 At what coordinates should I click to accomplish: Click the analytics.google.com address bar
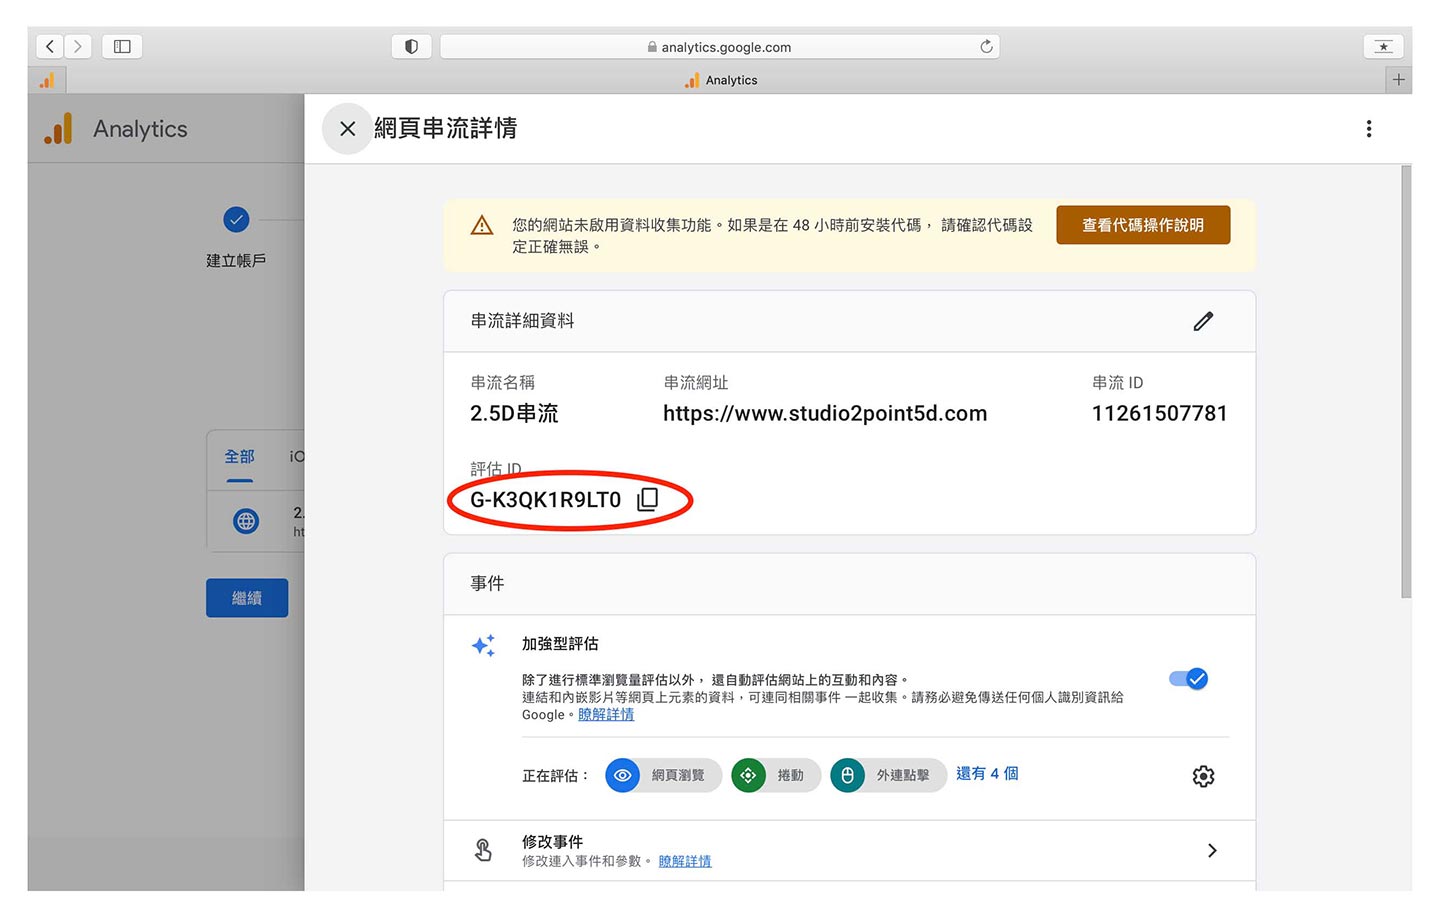click(x=720, y=47)
